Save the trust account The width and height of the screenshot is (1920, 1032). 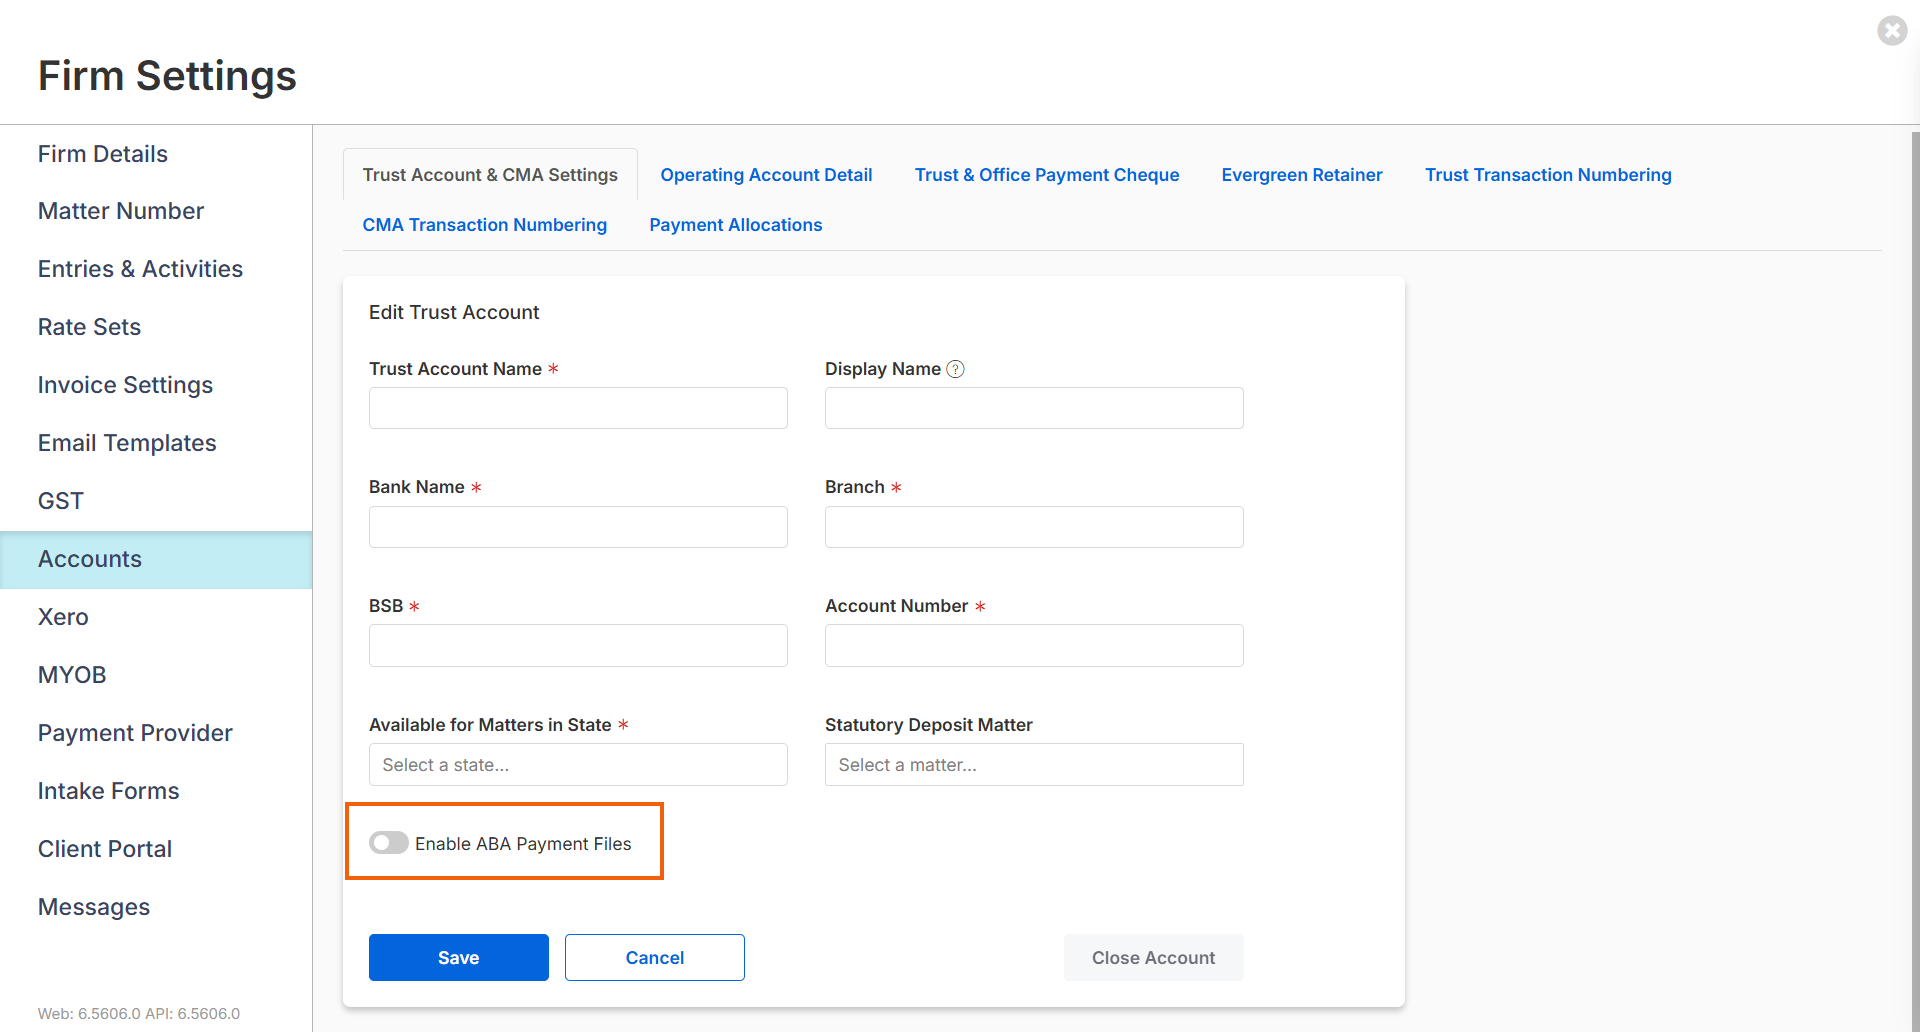pyautogui.click(x=459, y=957)
